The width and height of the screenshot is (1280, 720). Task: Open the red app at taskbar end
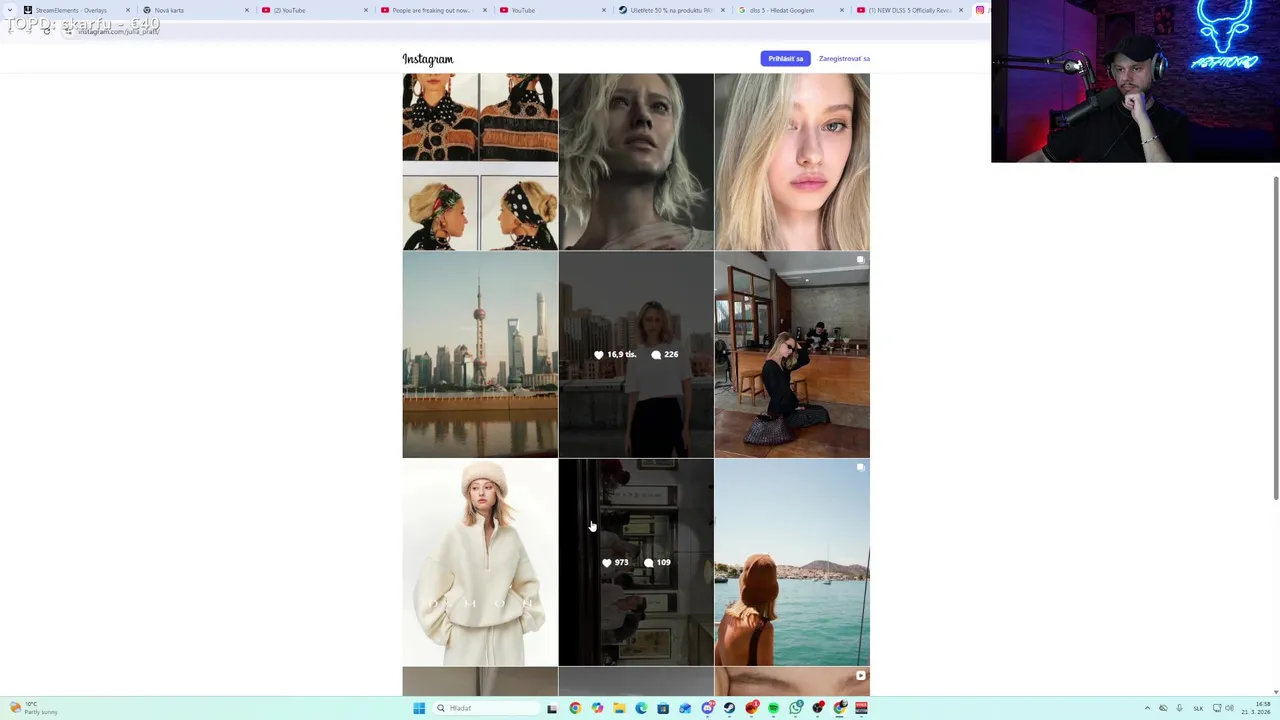pos(861,708)
